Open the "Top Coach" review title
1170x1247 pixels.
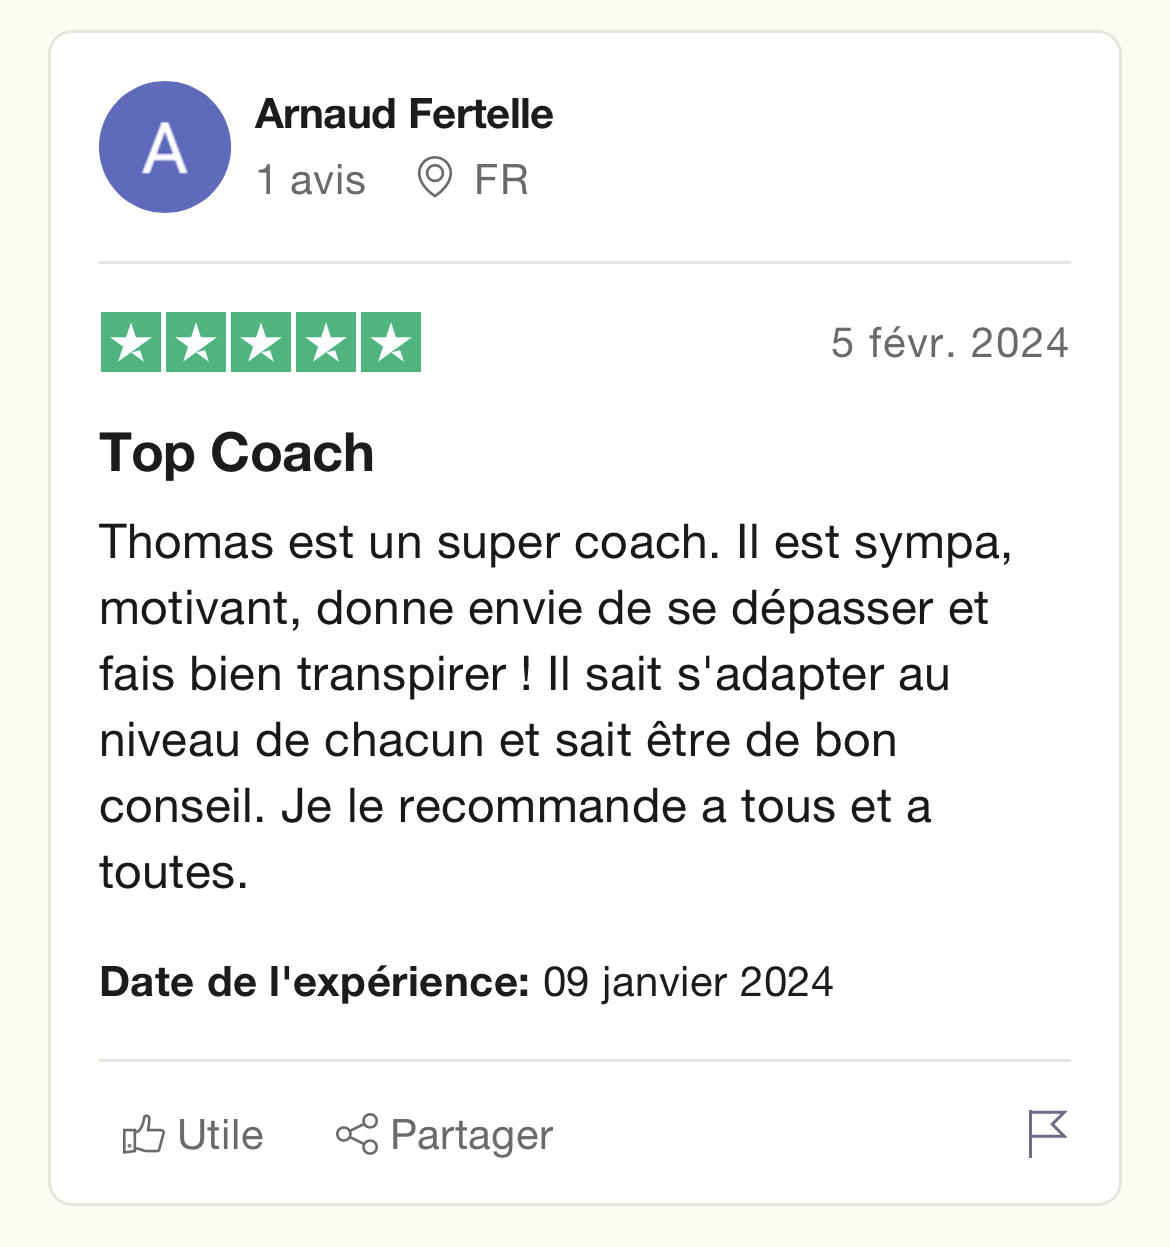237,453
